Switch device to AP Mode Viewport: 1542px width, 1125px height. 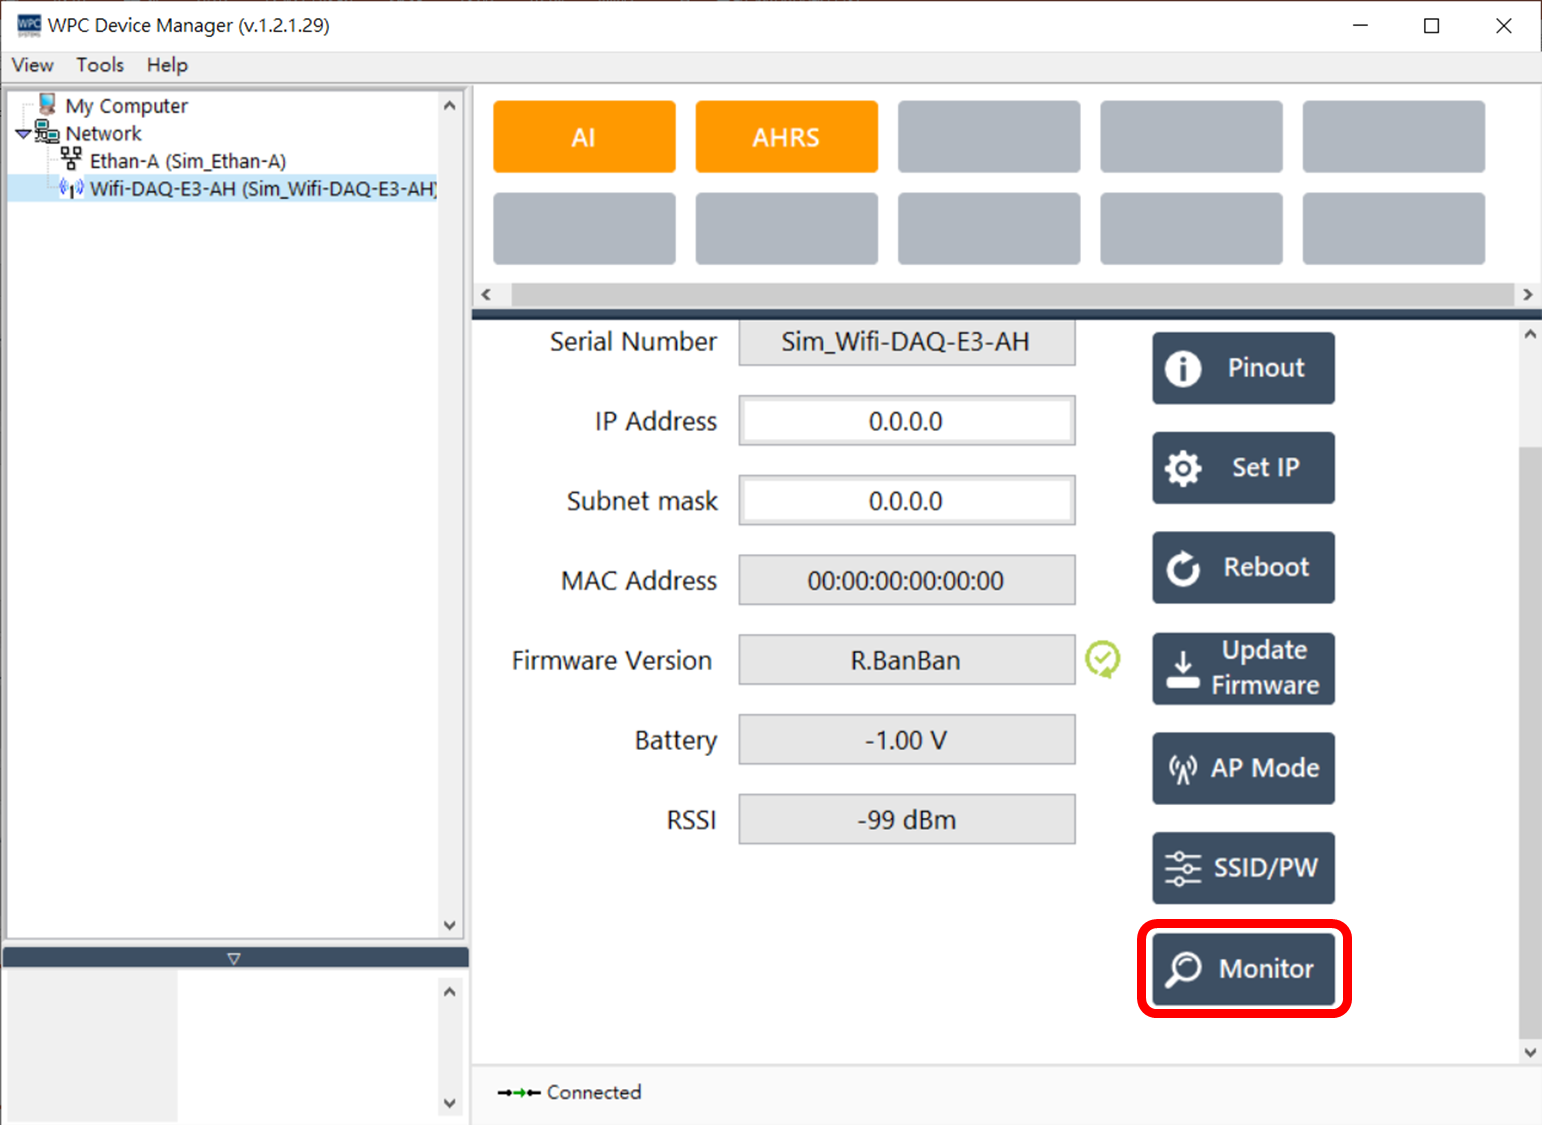[1243, 768]
